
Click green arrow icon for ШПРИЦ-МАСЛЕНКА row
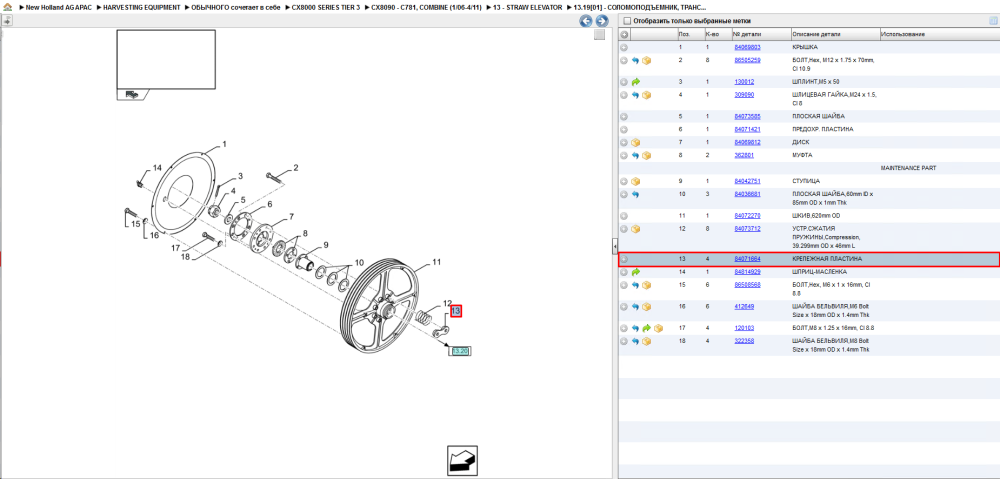coord(635,272)
